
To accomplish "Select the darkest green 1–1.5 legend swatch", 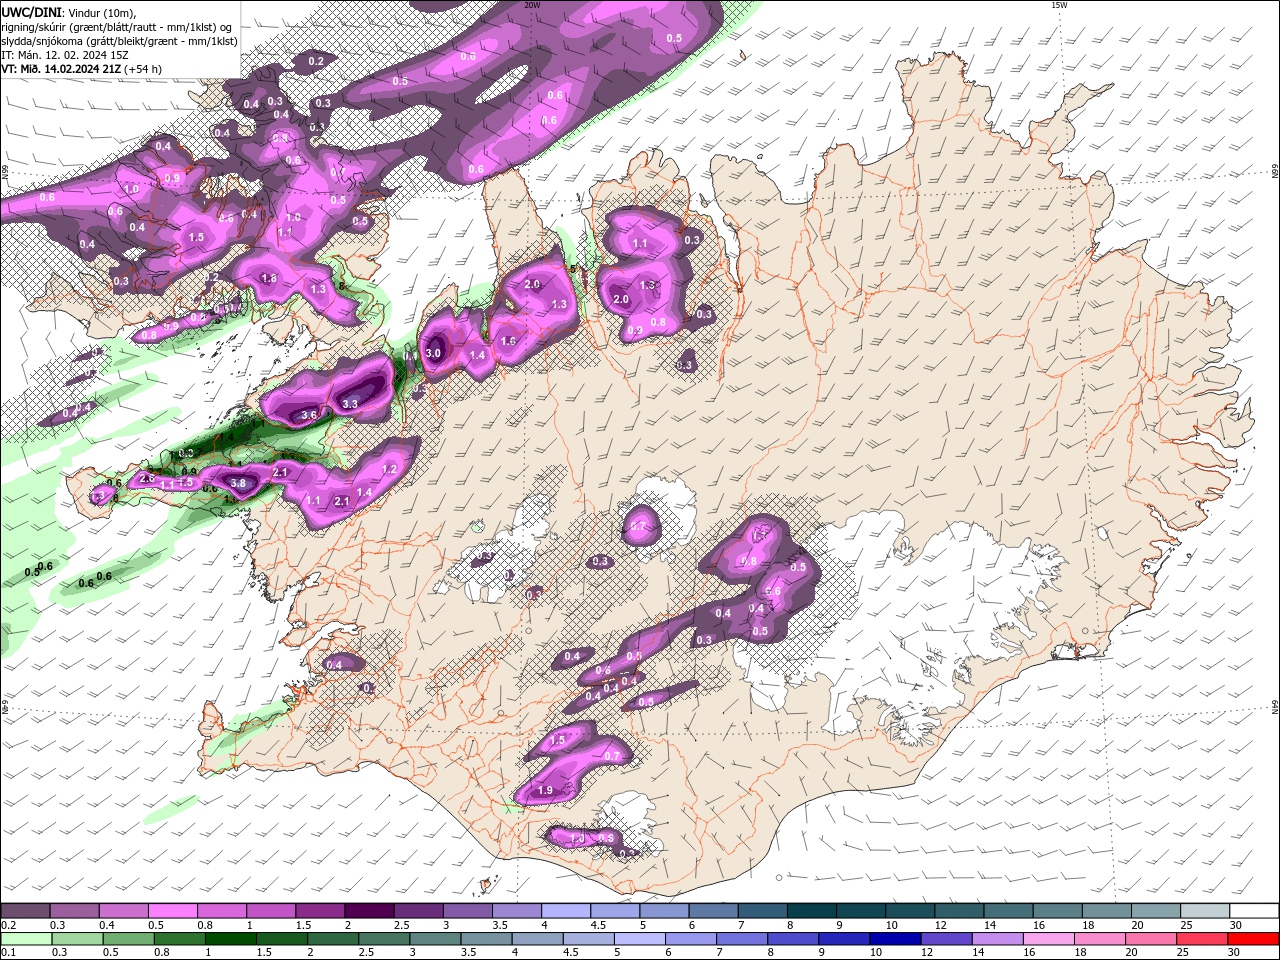I will [231, 939].
